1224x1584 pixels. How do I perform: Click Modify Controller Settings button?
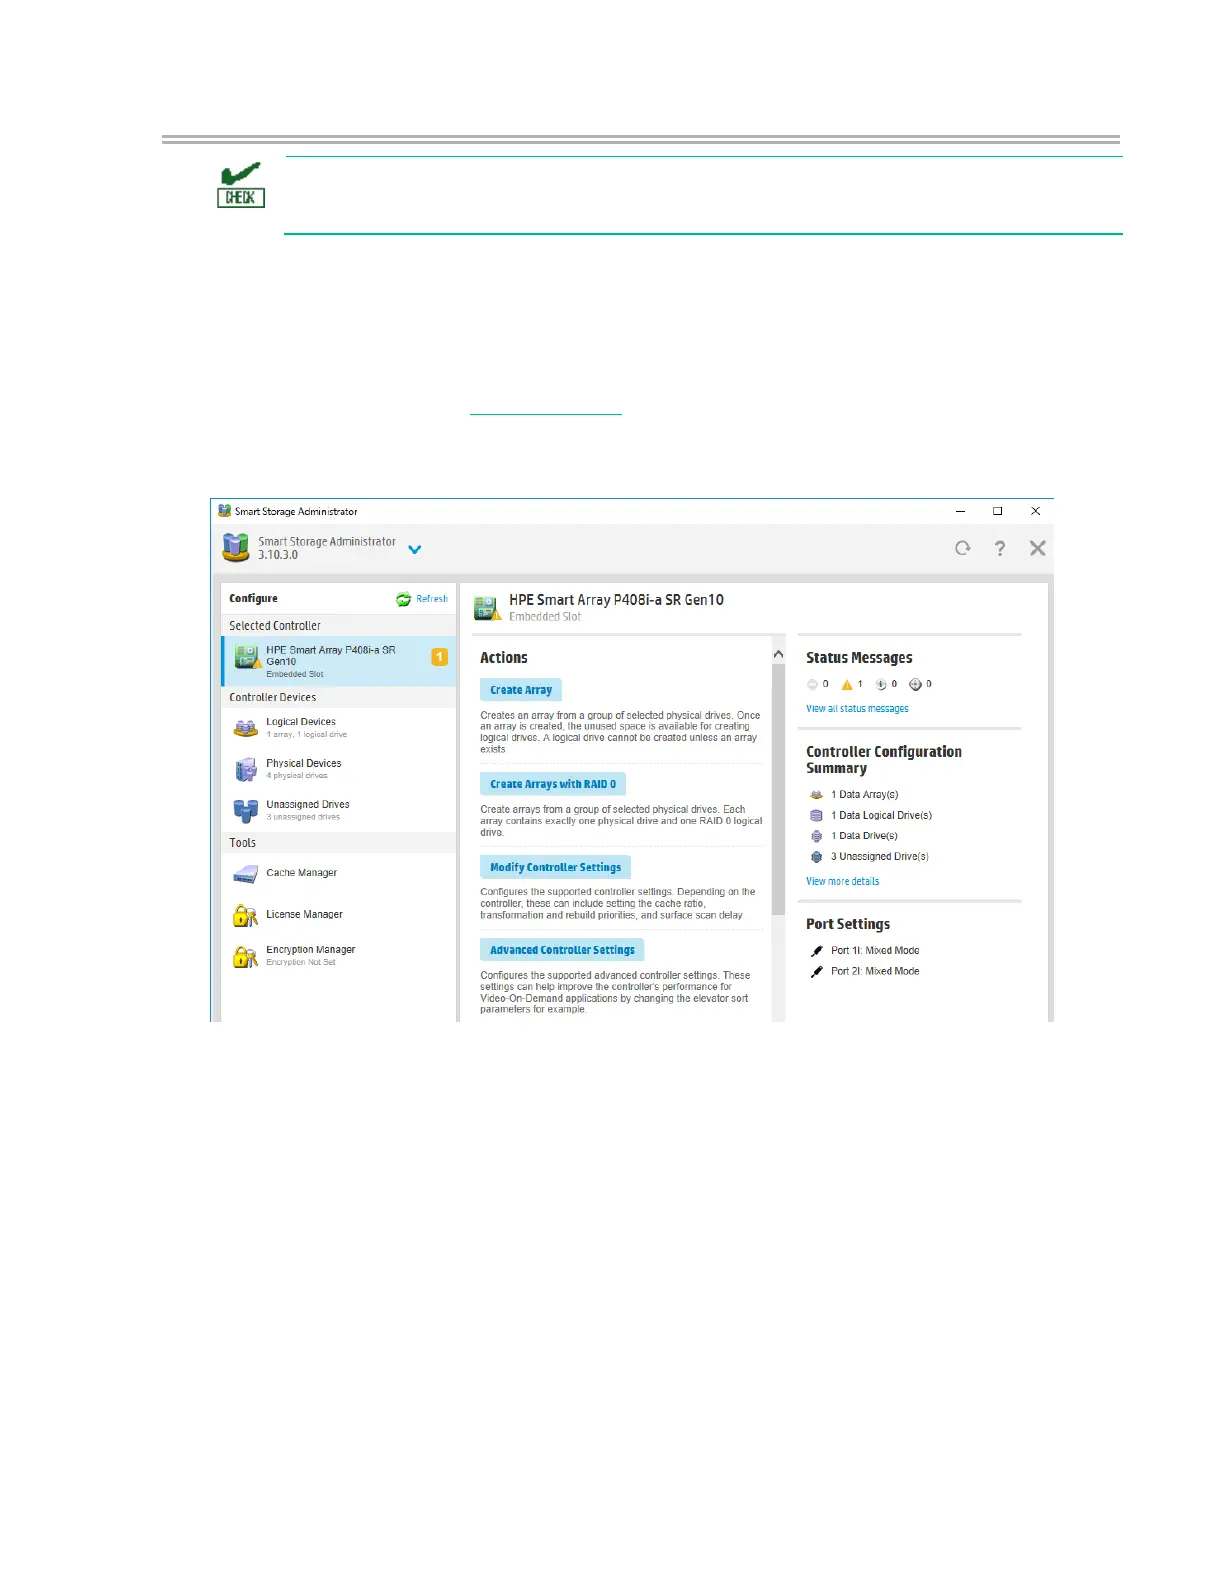point(555,867)
